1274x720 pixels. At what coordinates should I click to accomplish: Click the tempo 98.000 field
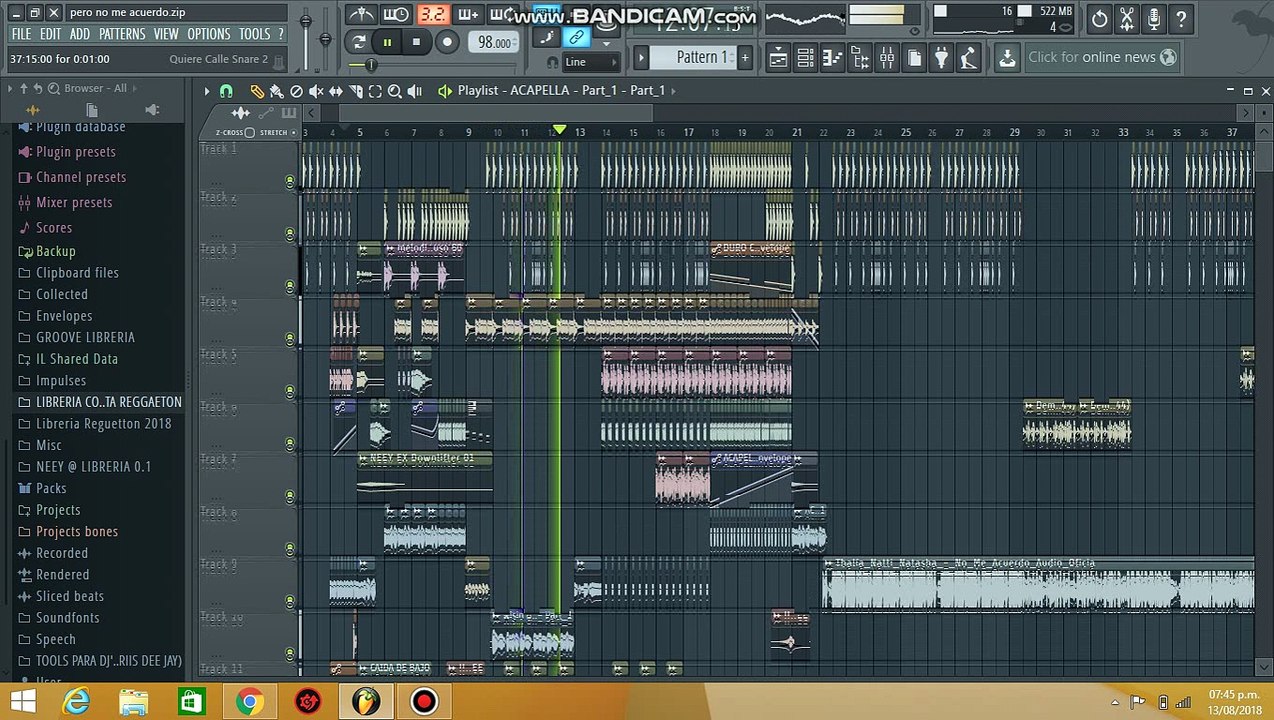[x=495, y=43]
